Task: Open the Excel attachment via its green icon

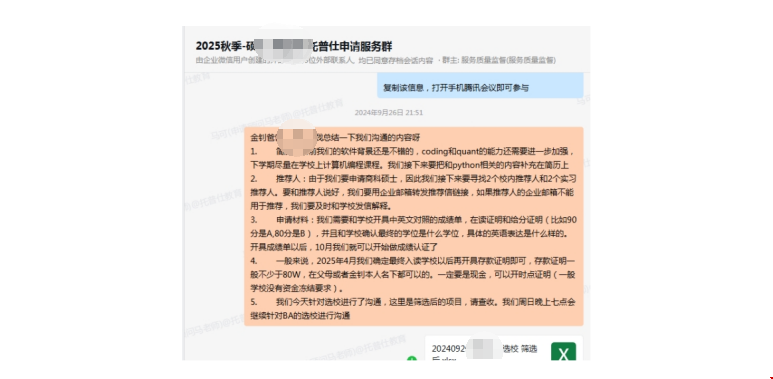Action: pos(563,351)
